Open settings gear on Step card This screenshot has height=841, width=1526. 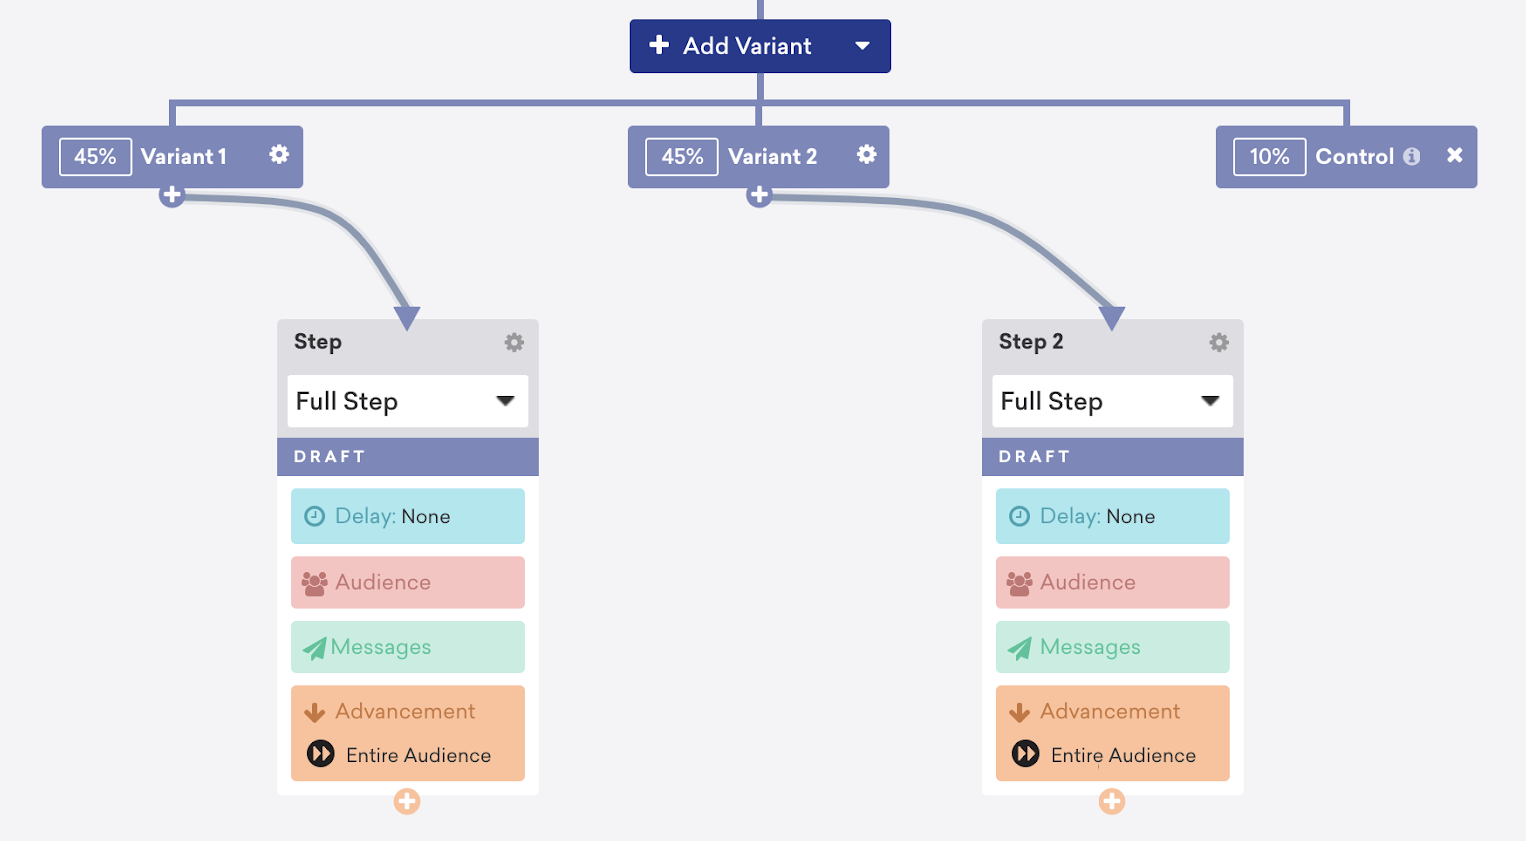[514, 342]
